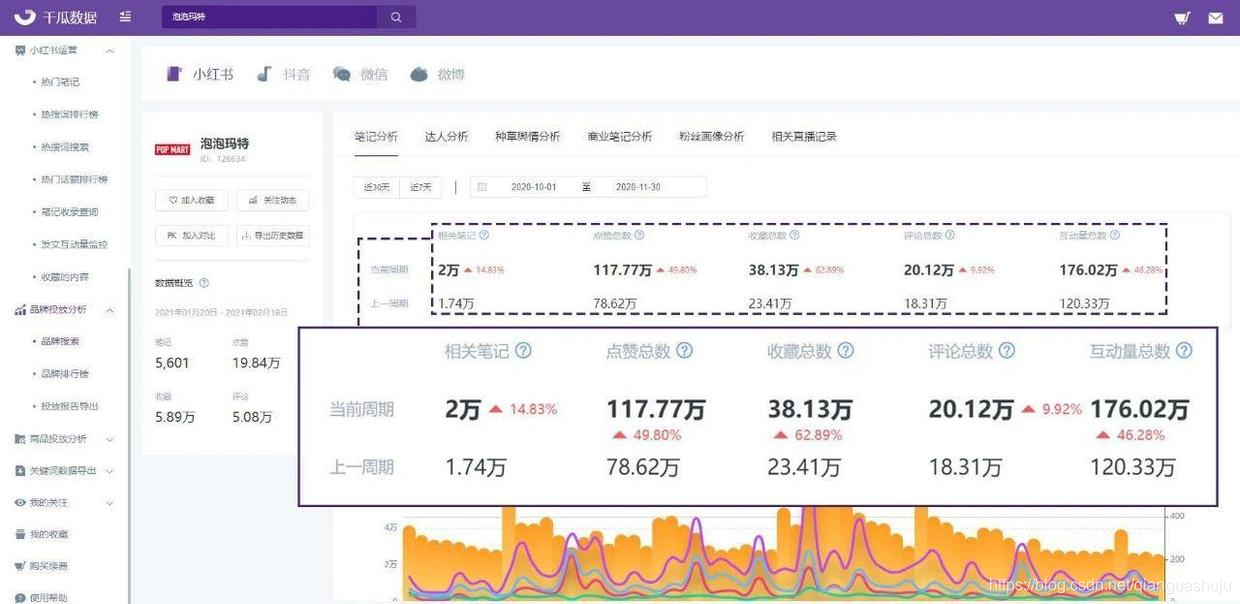
Task: Expand the 关键词数据导出 sidebar section
Action: click(x=60, y=470)
